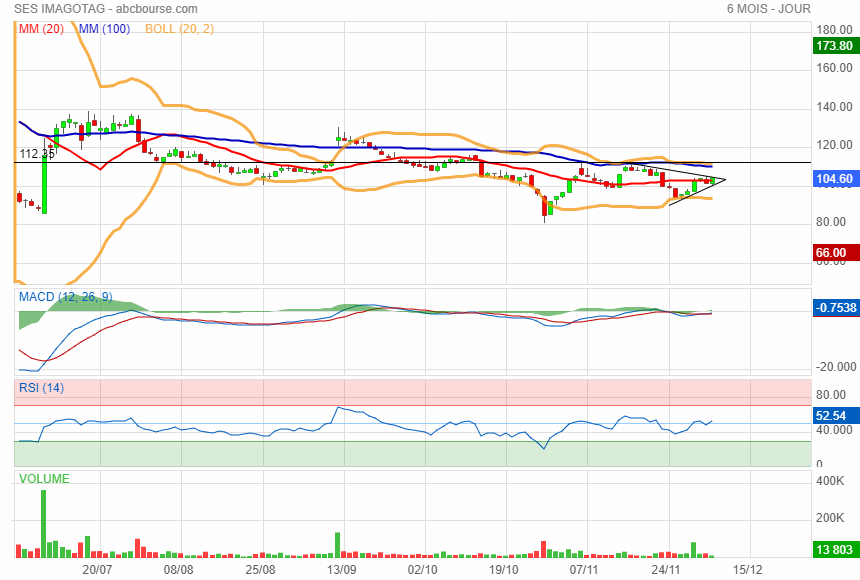Click the 140.00 price axis label
The height and width of the screenshot is (580, 860).
tap(834, 107)
